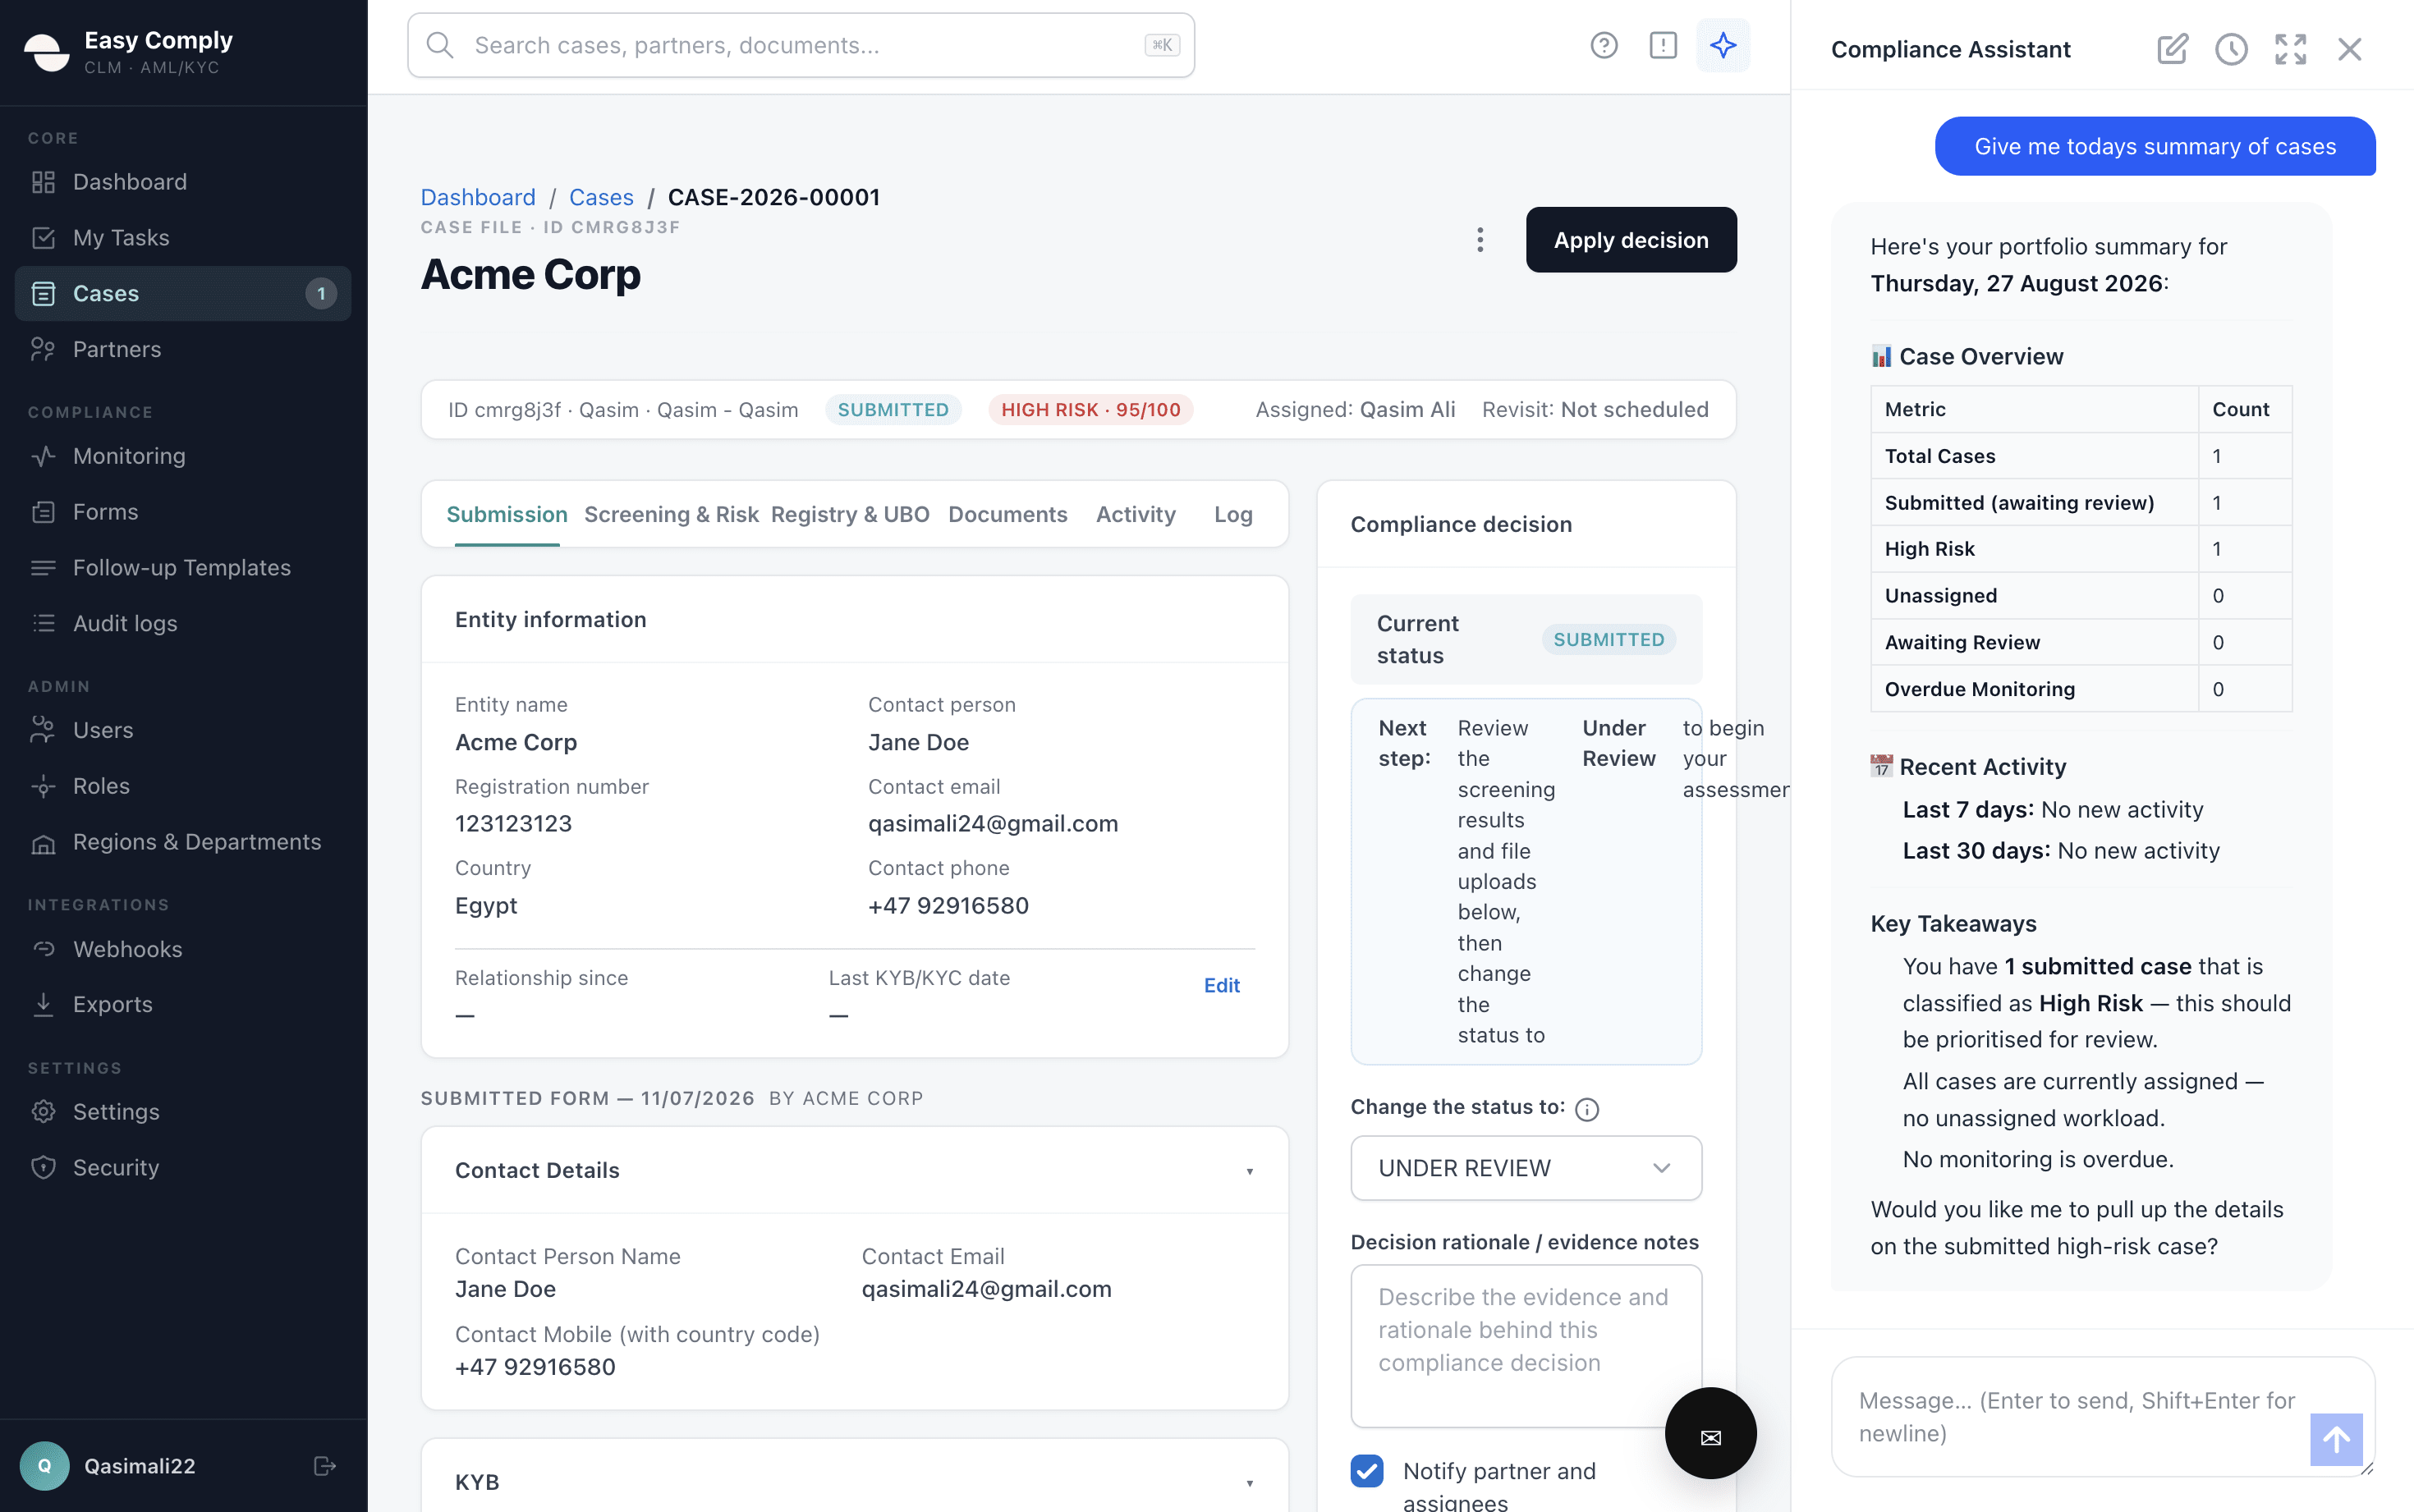Click the search cases, partners, documents field
2414x1512 pixels.
pyautogui.click(x=801, y=45)
